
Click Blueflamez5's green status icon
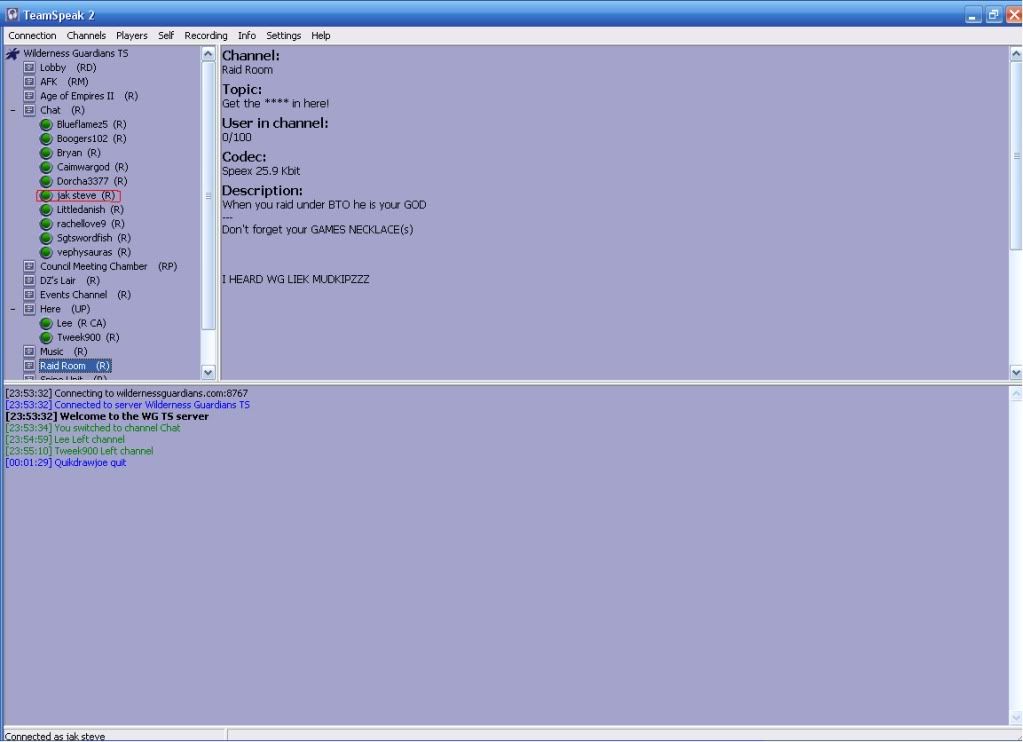click(x=46, y=125)
